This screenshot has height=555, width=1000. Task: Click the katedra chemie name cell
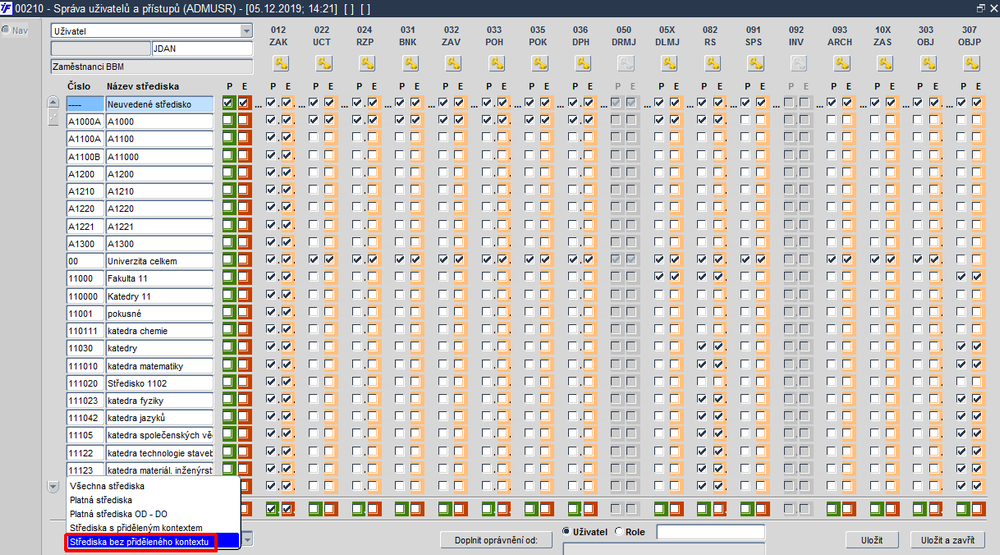coord(159,330)
